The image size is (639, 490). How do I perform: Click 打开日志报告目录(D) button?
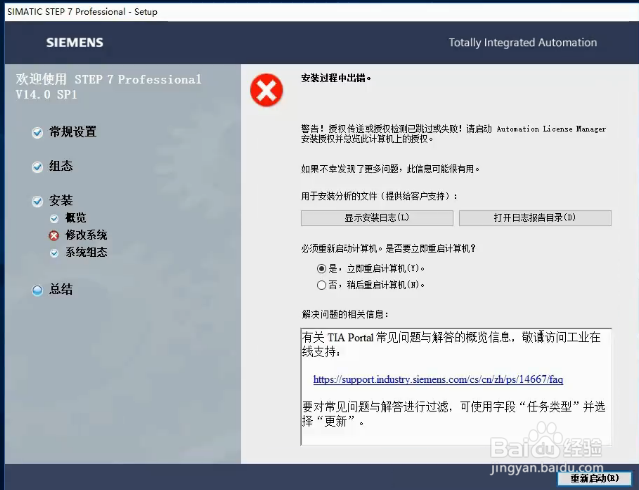pos(535,218)
